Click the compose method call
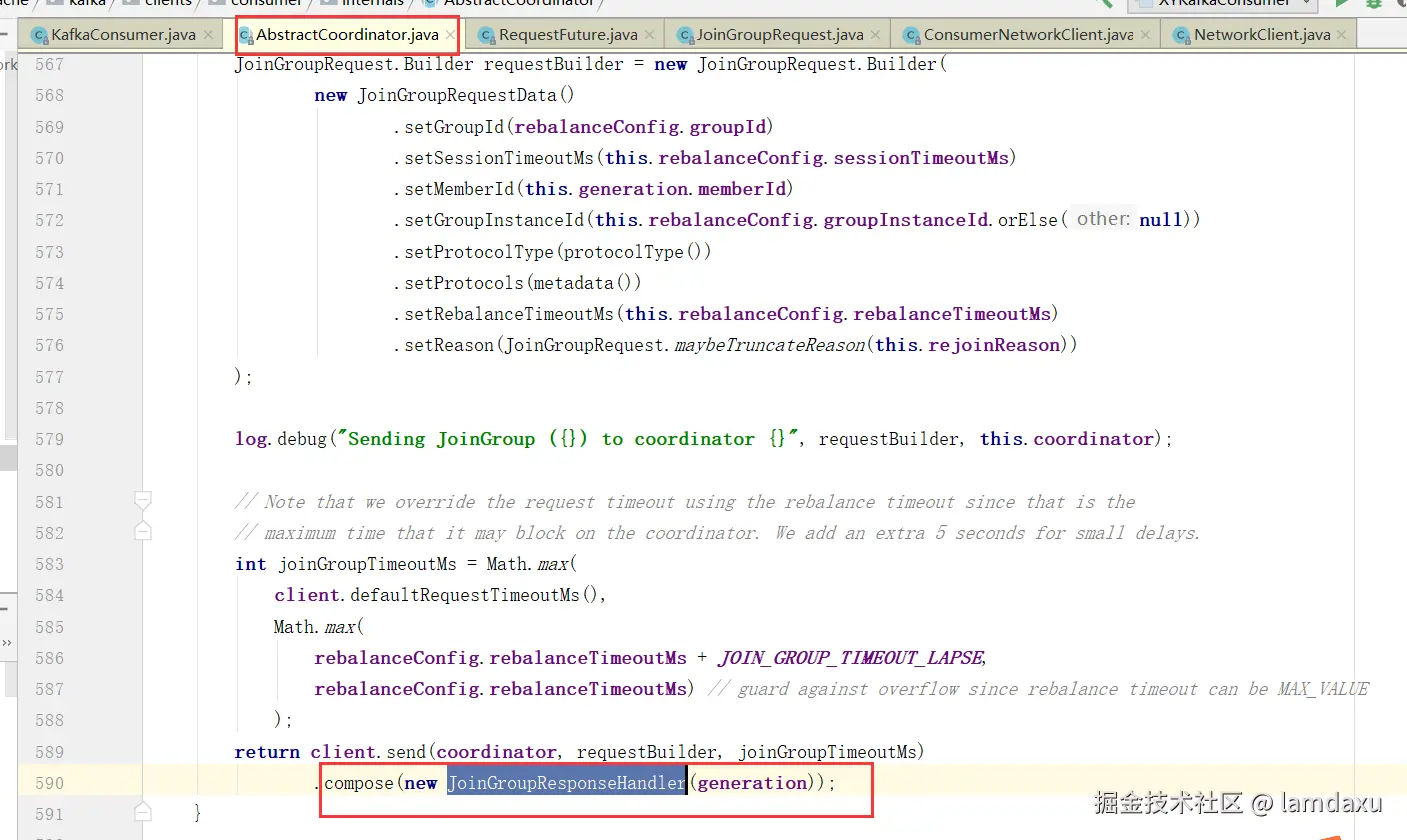Screen dimensions: 1407x840 (358, 783)
